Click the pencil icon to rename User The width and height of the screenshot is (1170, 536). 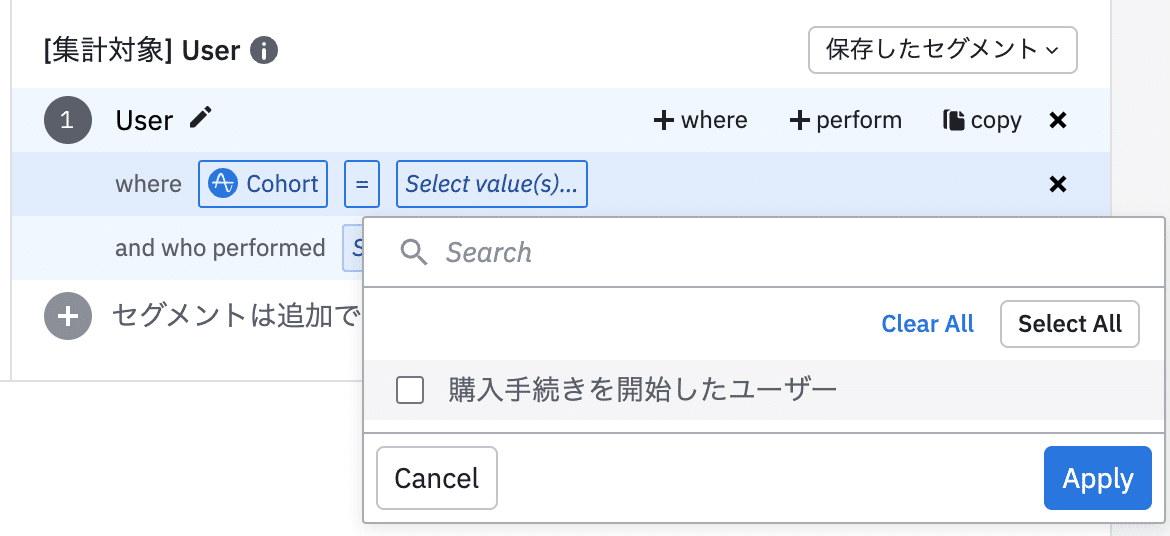tap(201, 118)
